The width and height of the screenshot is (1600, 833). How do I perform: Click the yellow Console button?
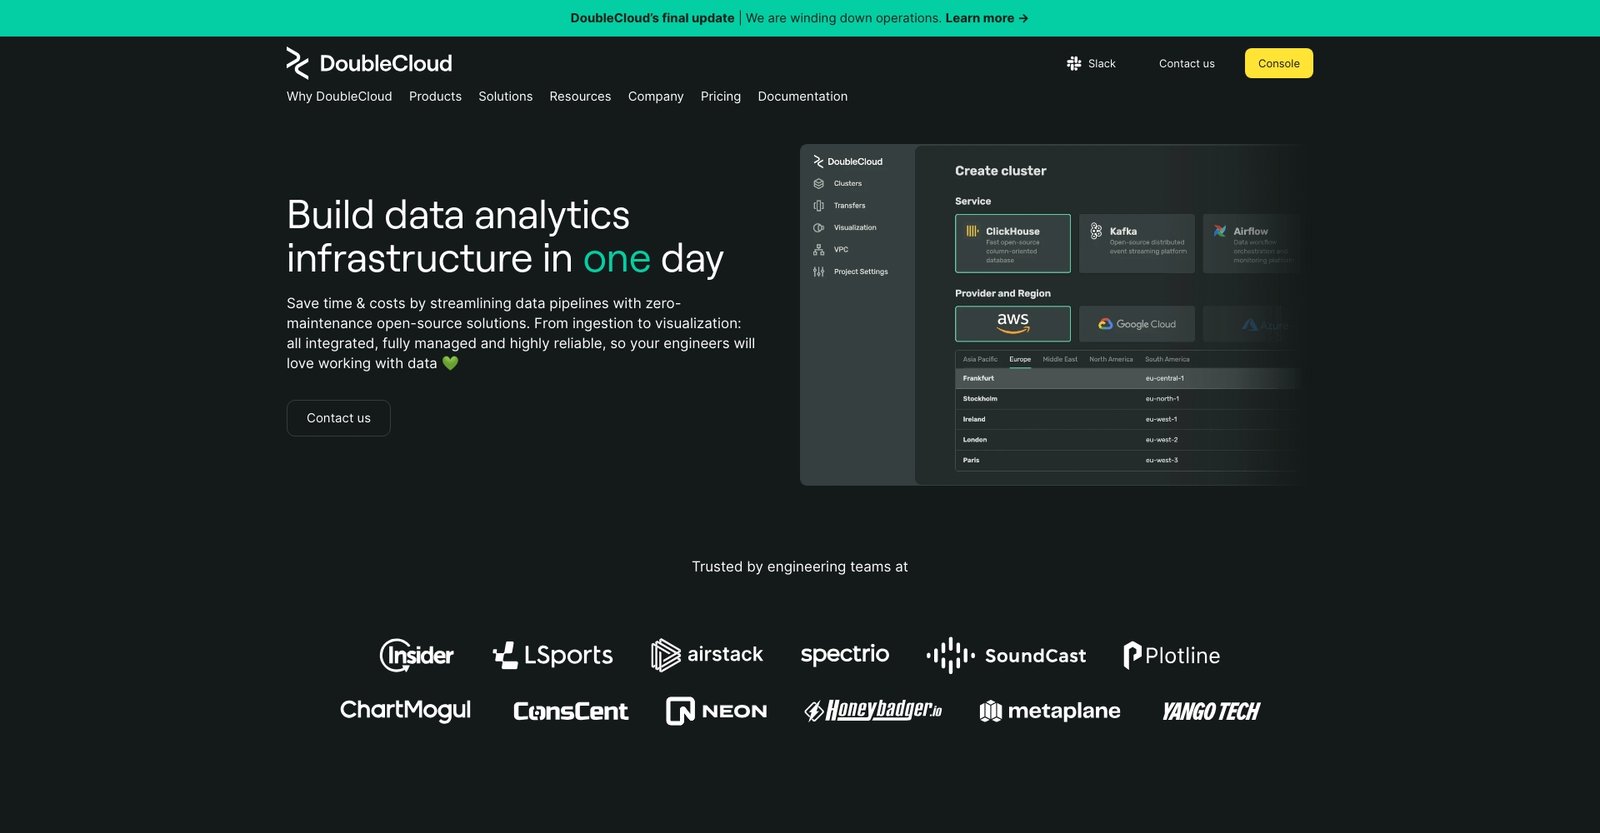[1279, 63]
